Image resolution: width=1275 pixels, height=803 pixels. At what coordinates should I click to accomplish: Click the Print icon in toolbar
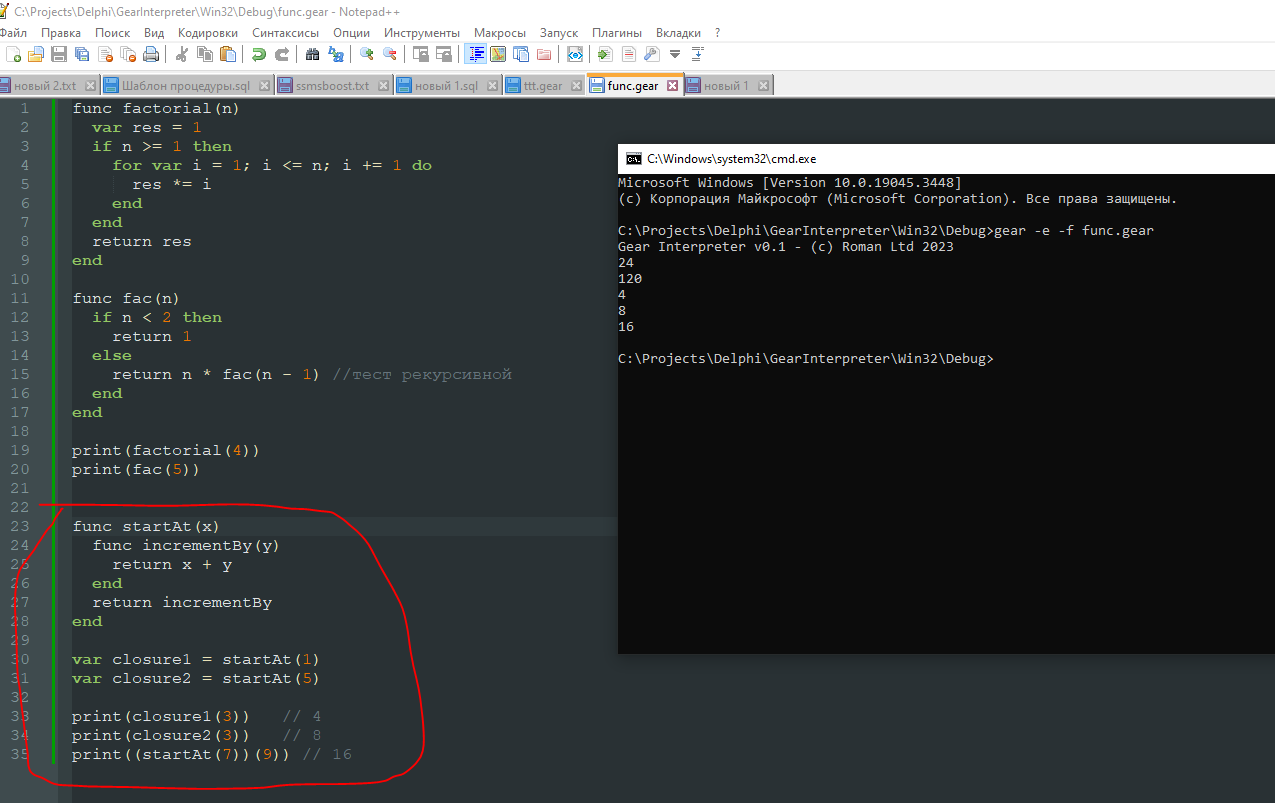pyautogui.click(x=151, y=55)
